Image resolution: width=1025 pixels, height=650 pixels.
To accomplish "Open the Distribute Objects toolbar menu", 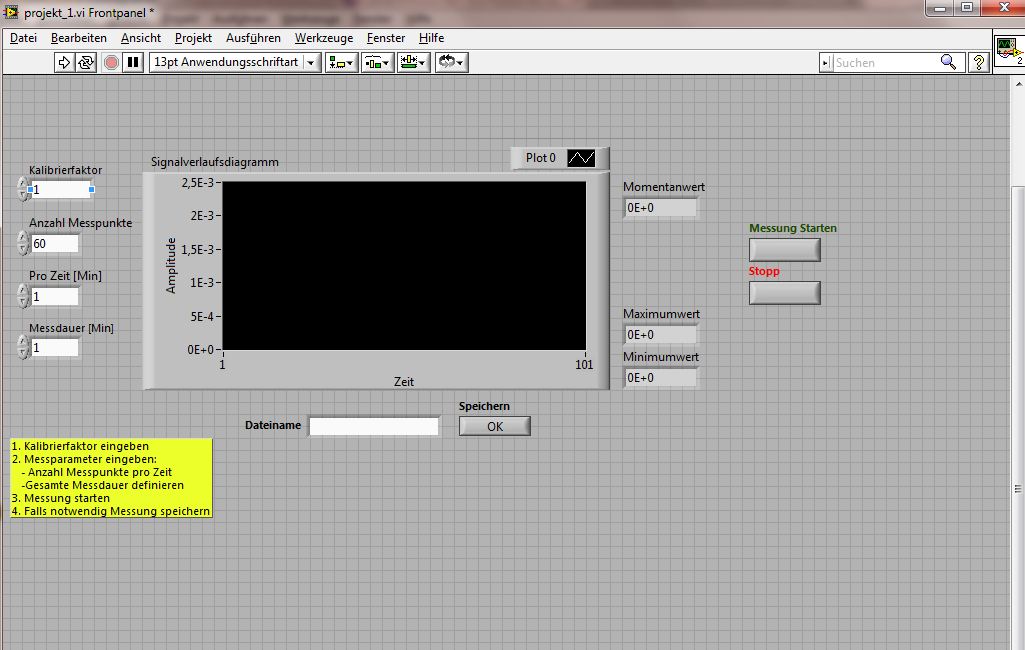I will click(378, 62).
